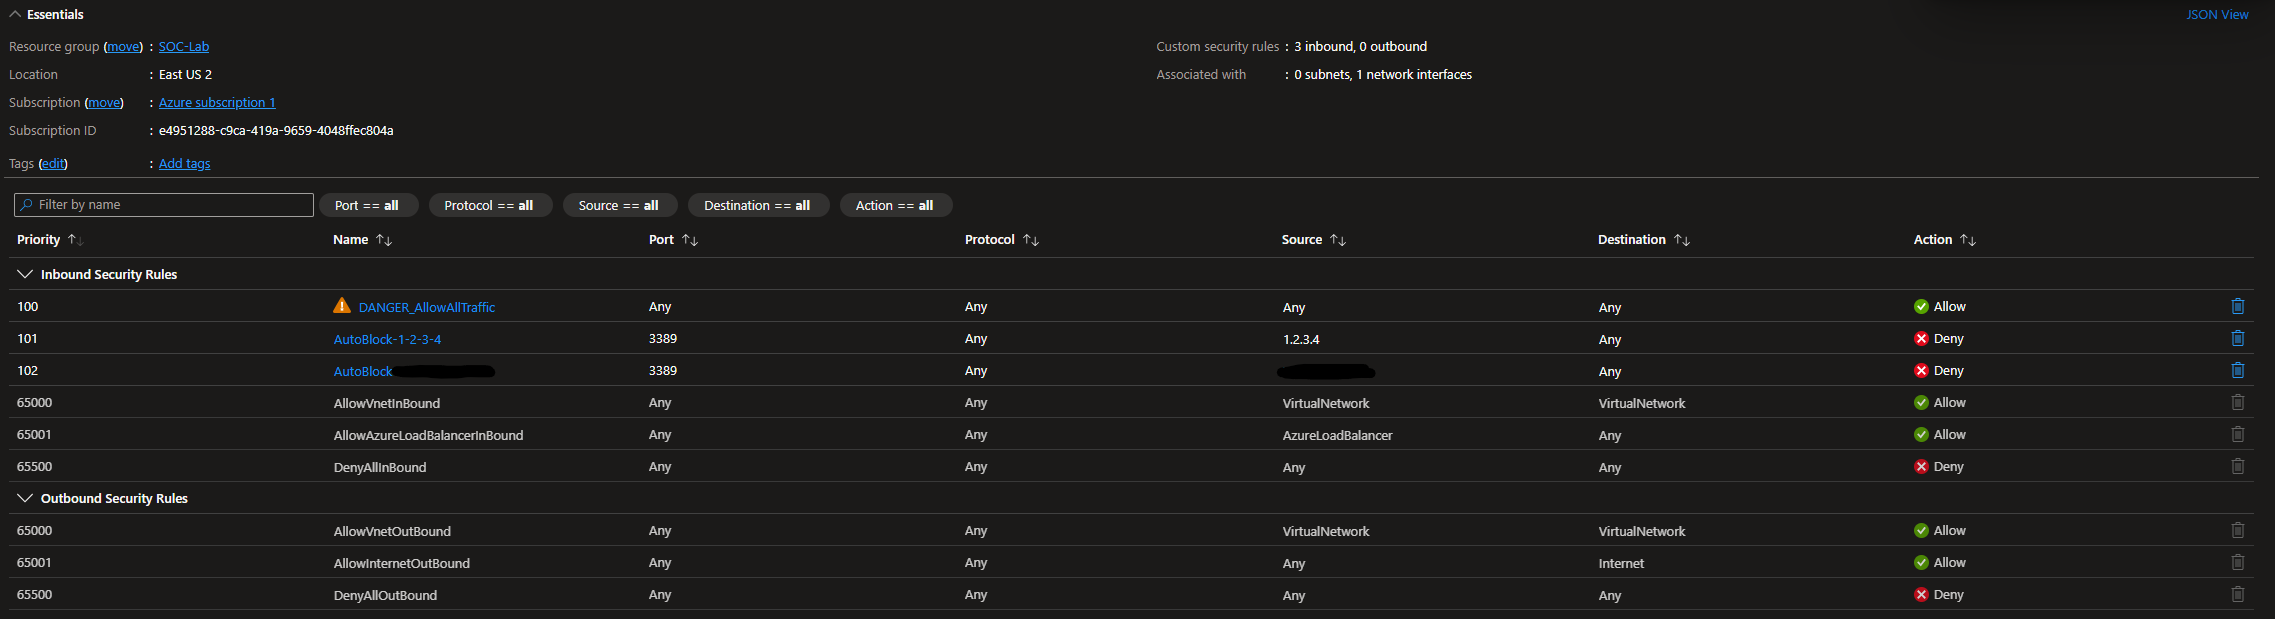
Task: Sort by Port column sort arrows
Action: [690, 240]
